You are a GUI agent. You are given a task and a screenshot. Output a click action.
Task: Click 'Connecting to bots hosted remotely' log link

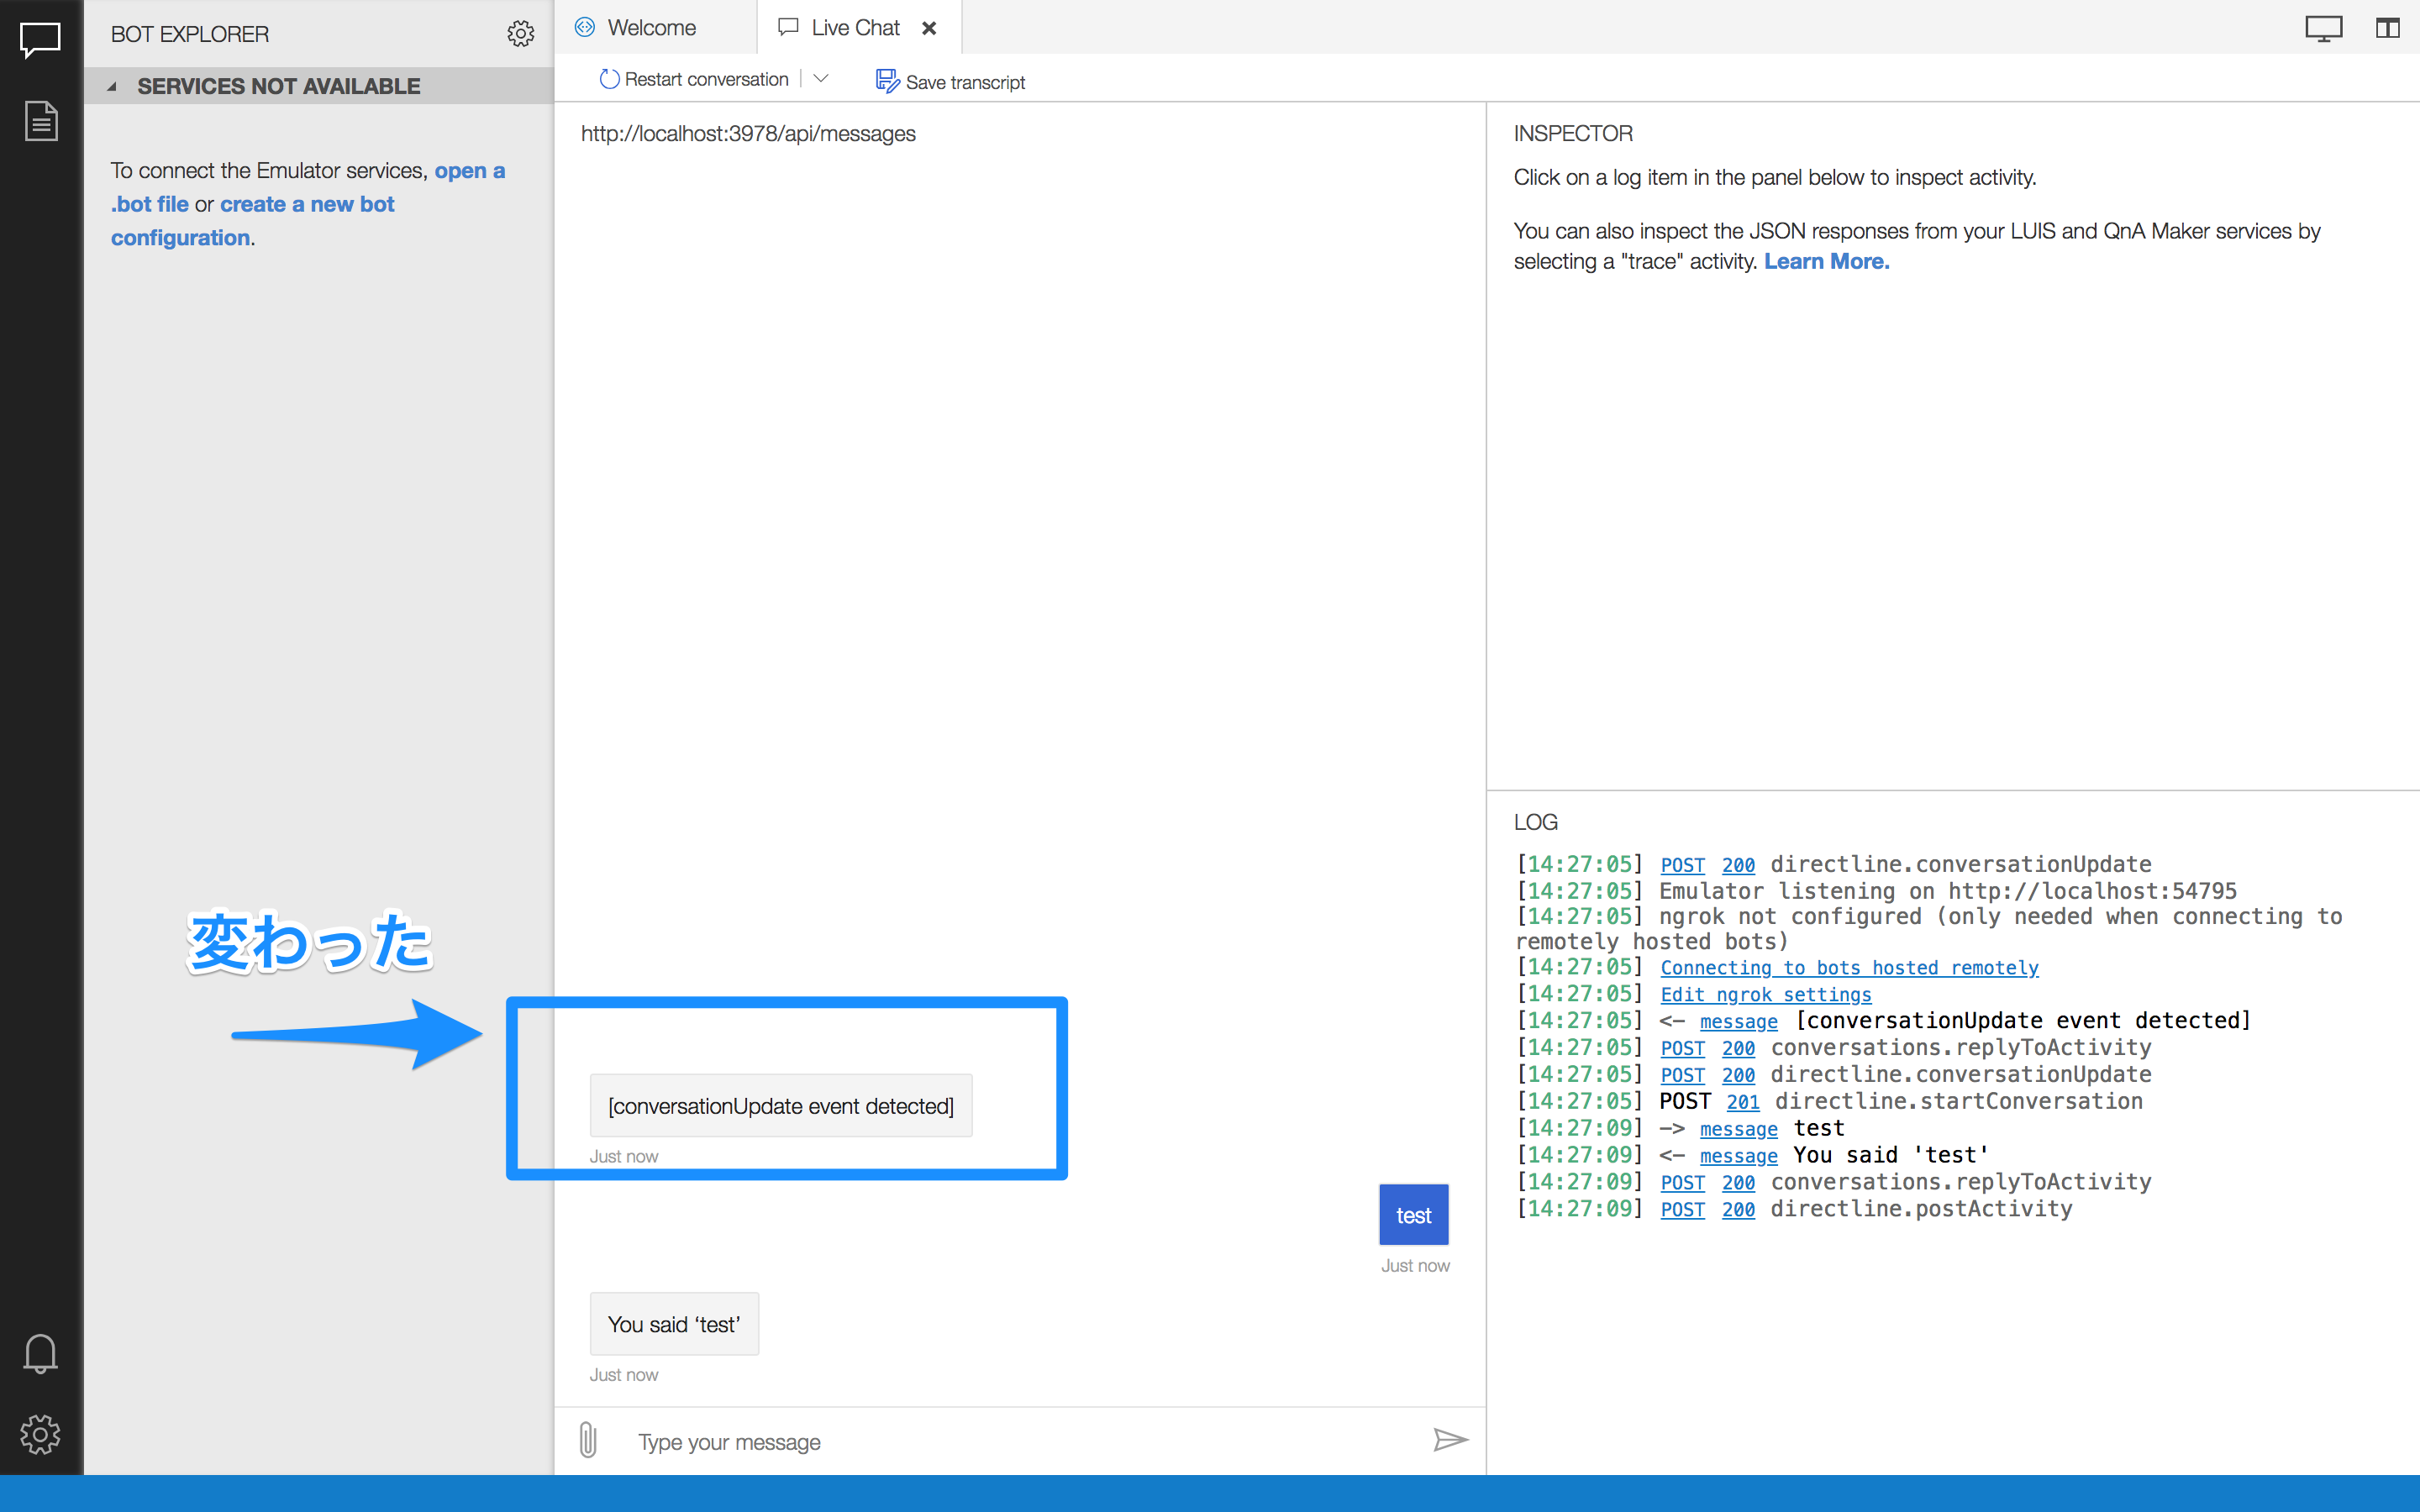tap(1849, 967)
